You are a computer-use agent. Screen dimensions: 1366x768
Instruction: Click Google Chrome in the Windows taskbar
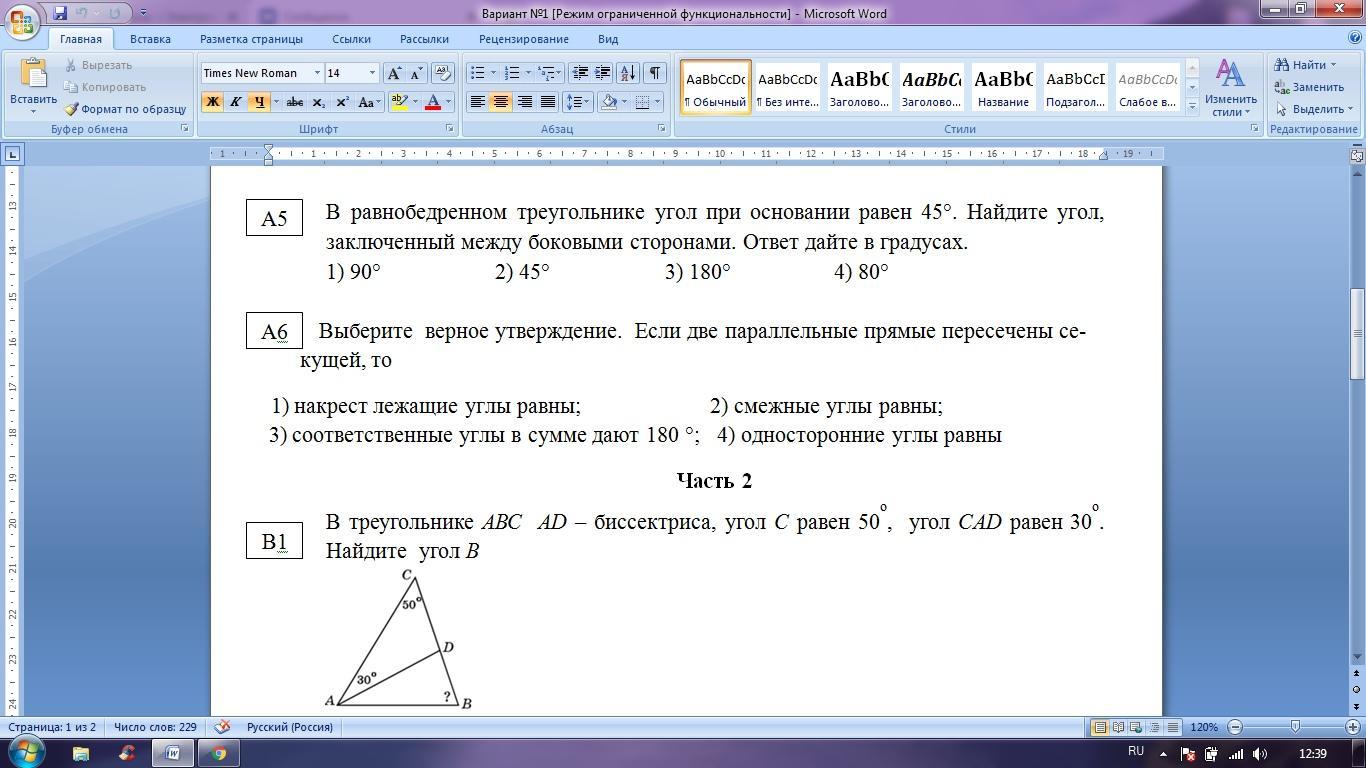(219, 753)
